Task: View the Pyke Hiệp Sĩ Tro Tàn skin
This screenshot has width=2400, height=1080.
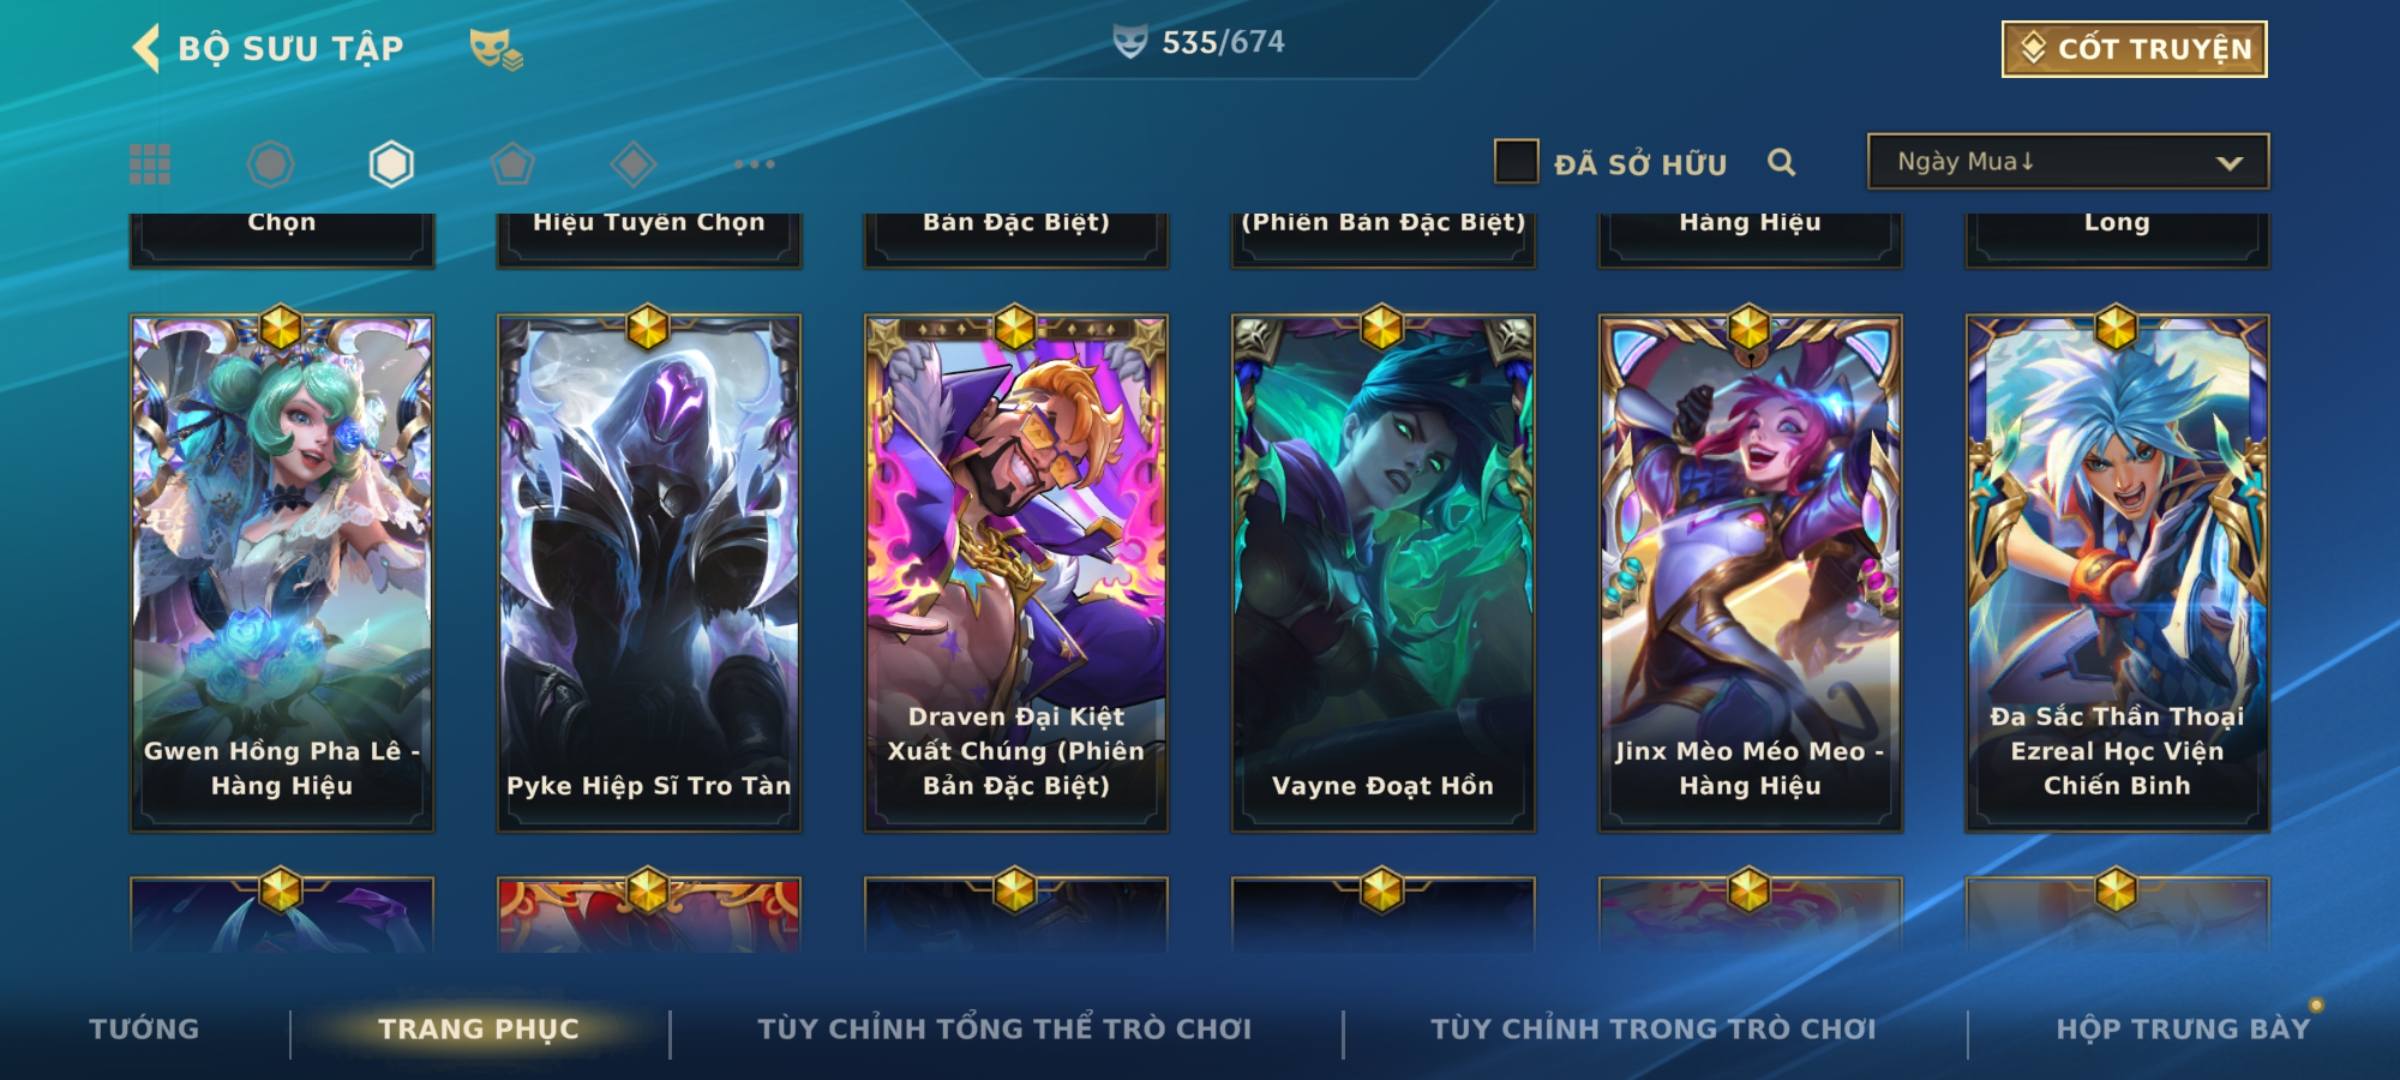Action: click(648, 573)
